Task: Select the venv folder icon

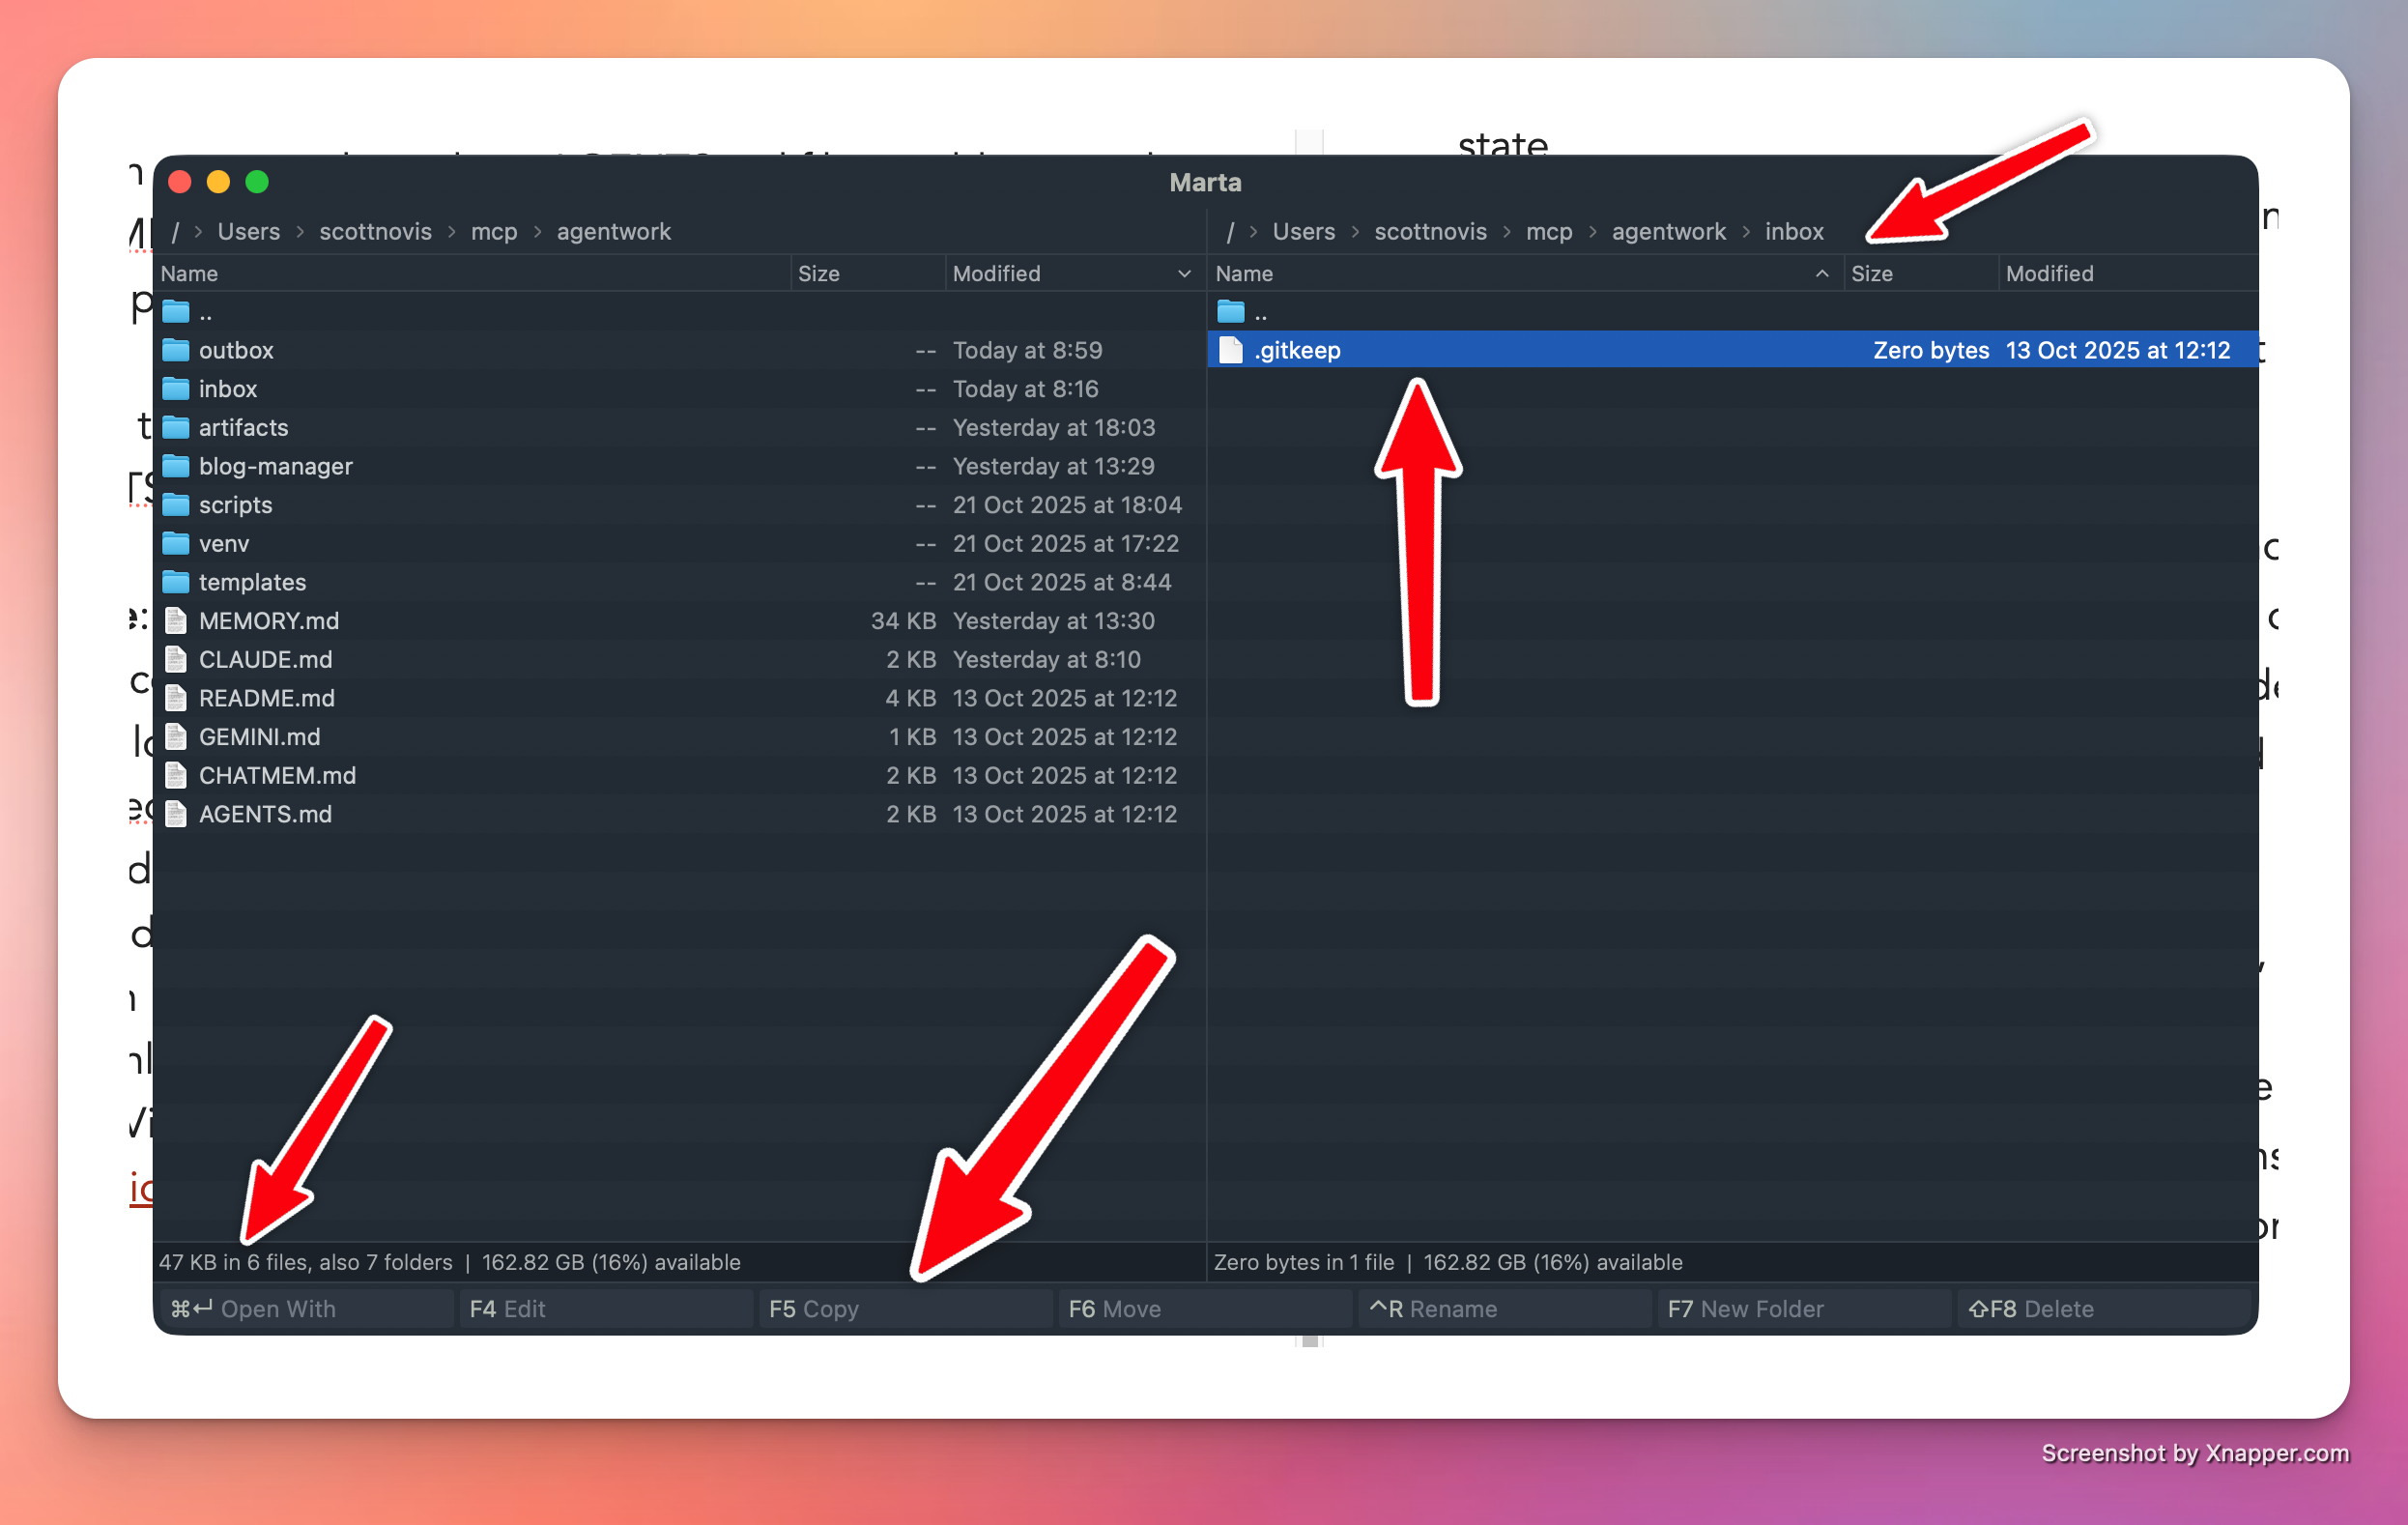Action: click(176, 543)
